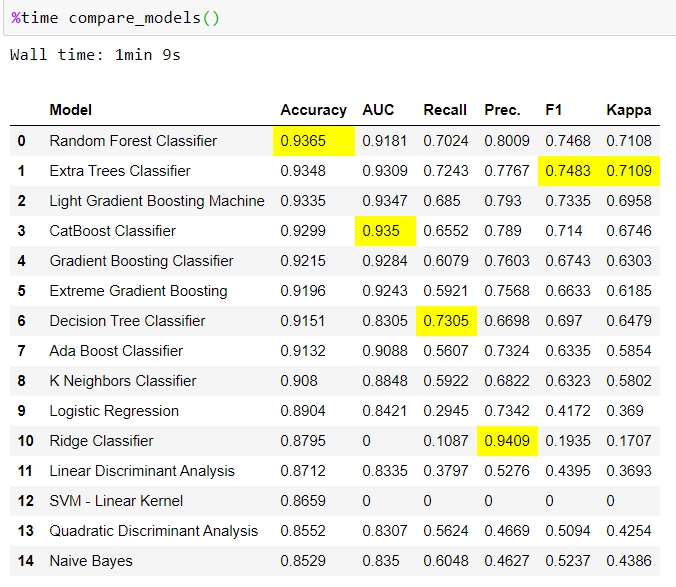Click the Kappa column header
676x587 pixels.
pyautogui.click(x=628, y=110)
